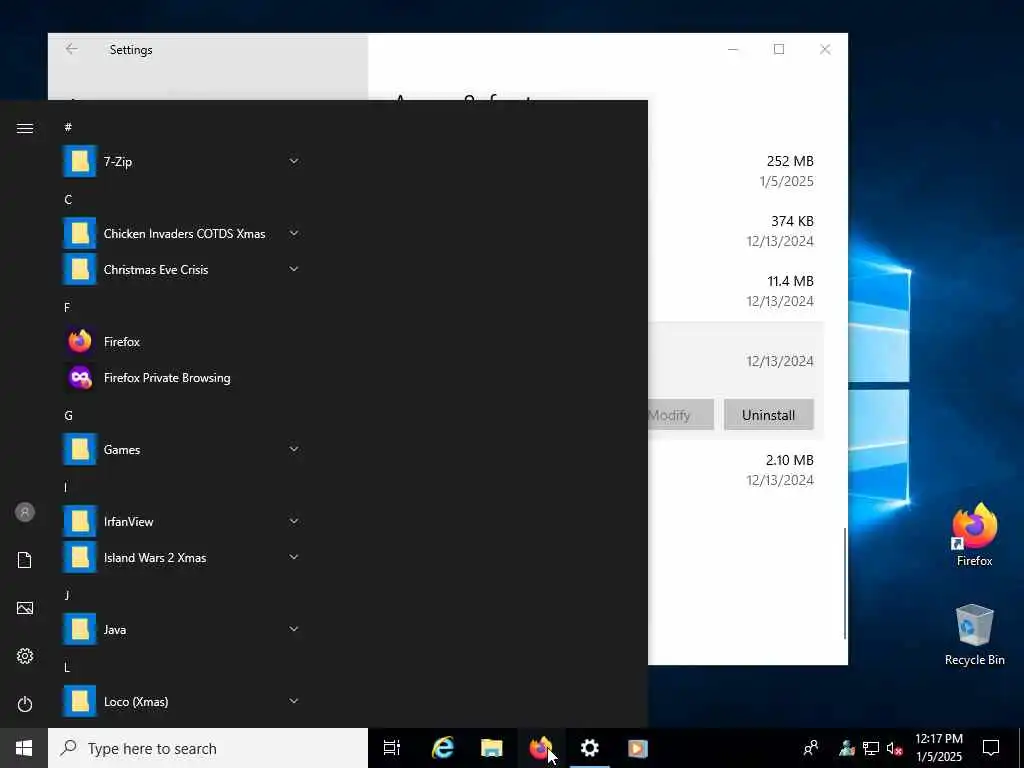
Task: Open the Action Center notification icon
Action: coord(991,748)
